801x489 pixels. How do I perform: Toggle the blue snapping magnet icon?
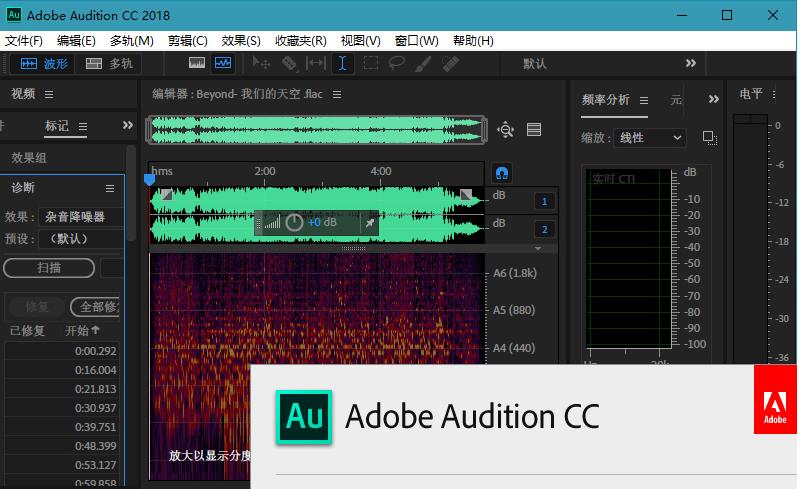pyautogui.click(x=502, y=173)
